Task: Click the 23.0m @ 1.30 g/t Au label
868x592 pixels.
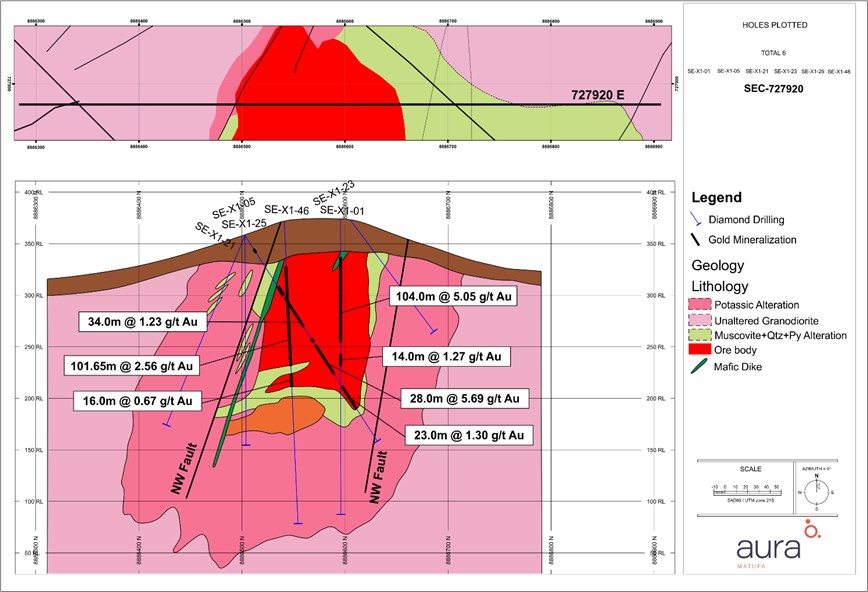Action: 468,435
